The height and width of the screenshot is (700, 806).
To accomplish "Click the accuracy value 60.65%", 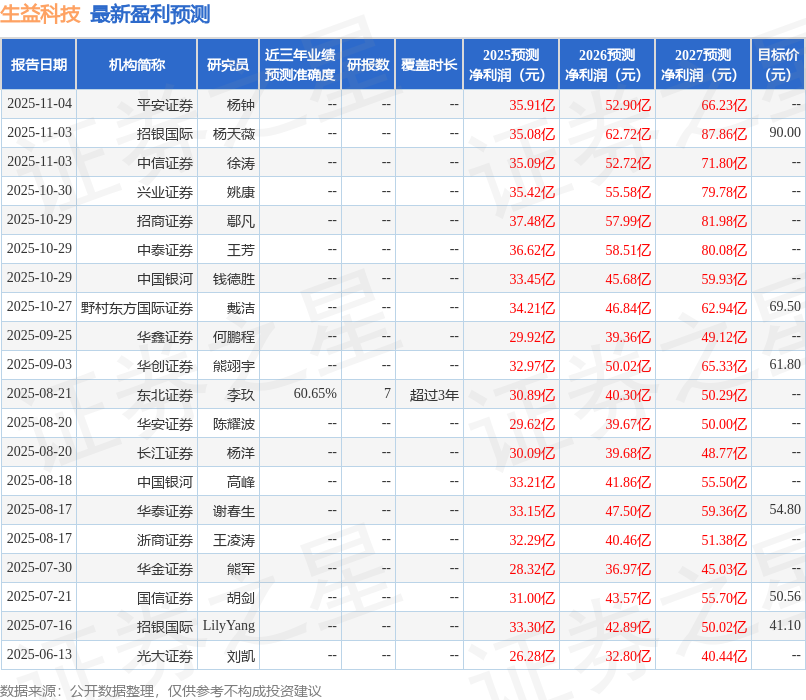I will [x=315, y=394].
